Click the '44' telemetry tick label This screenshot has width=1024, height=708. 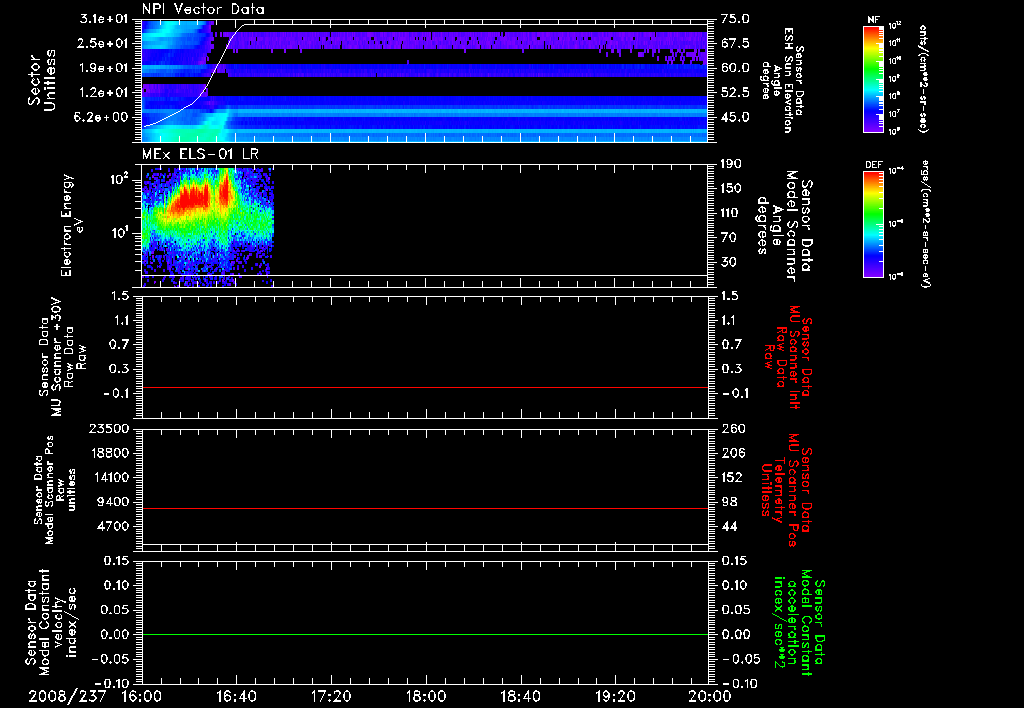[x=729, y=526]
